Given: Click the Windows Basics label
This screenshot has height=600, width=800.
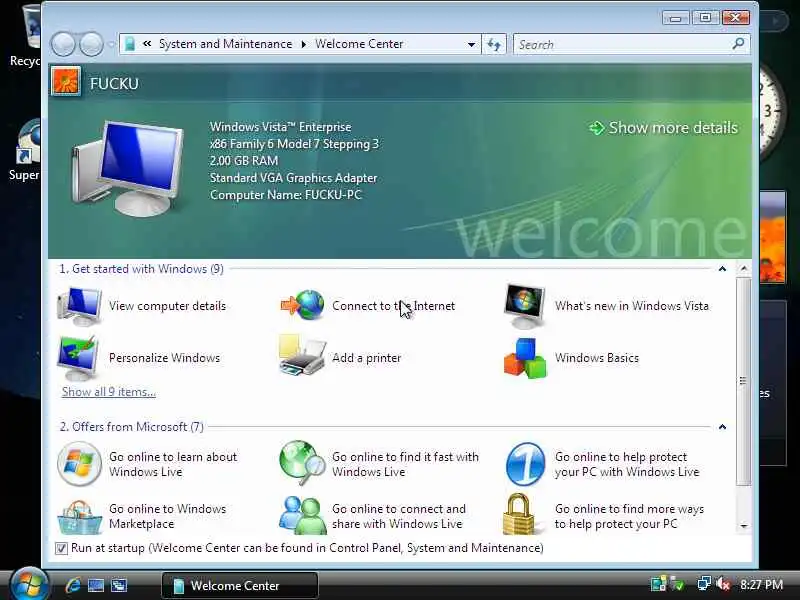Looking at the screenshot, I should click(x=597, y=358).
